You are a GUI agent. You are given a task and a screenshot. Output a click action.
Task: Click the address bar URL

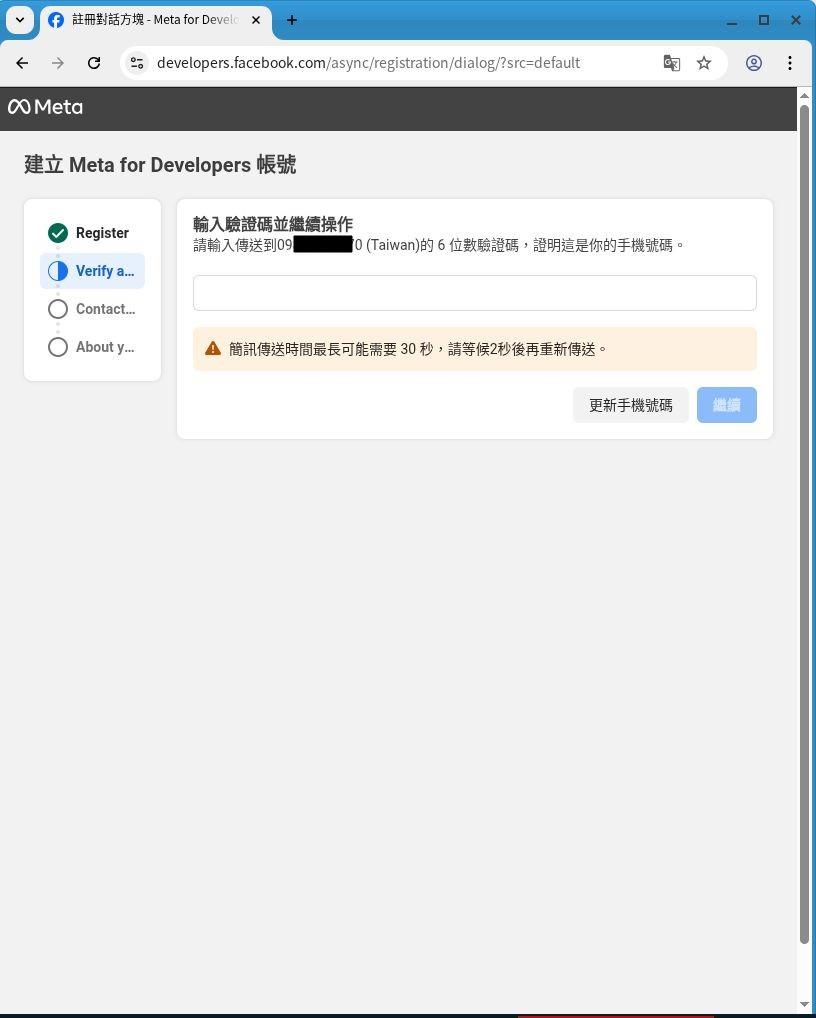368,63
